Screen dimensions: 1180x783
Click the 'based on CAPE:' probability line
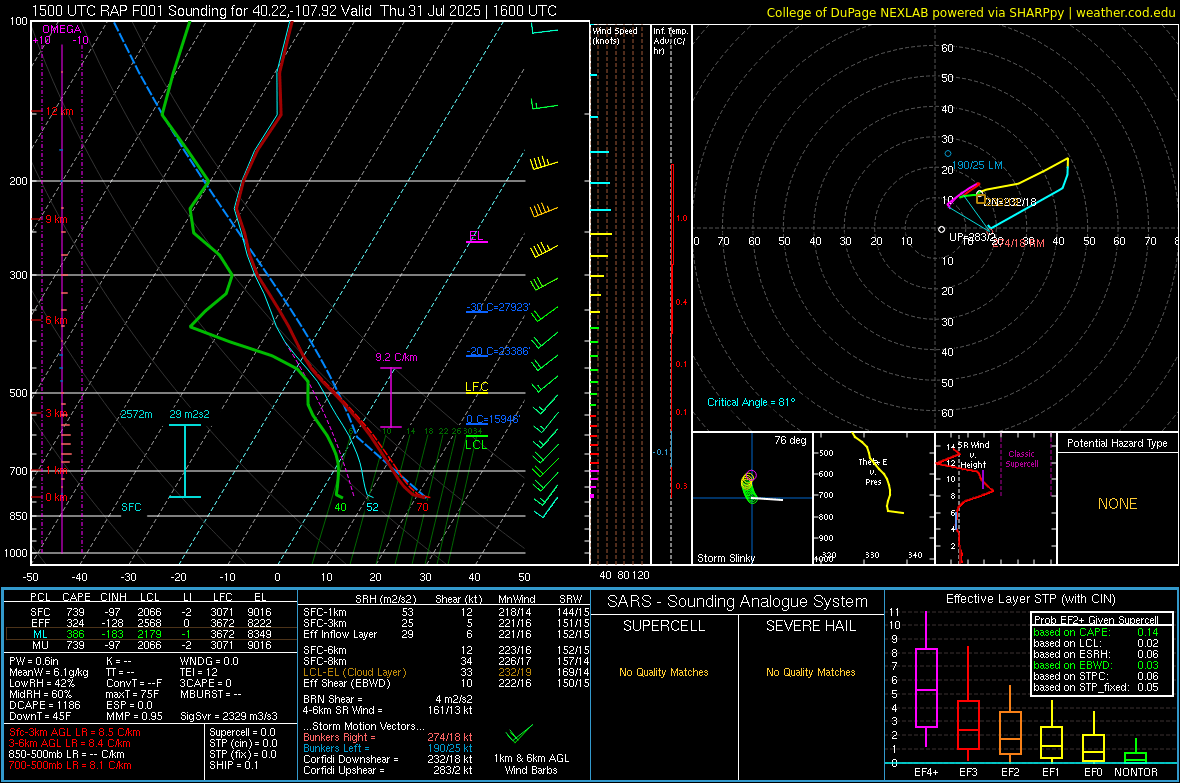coord(1096,632)
